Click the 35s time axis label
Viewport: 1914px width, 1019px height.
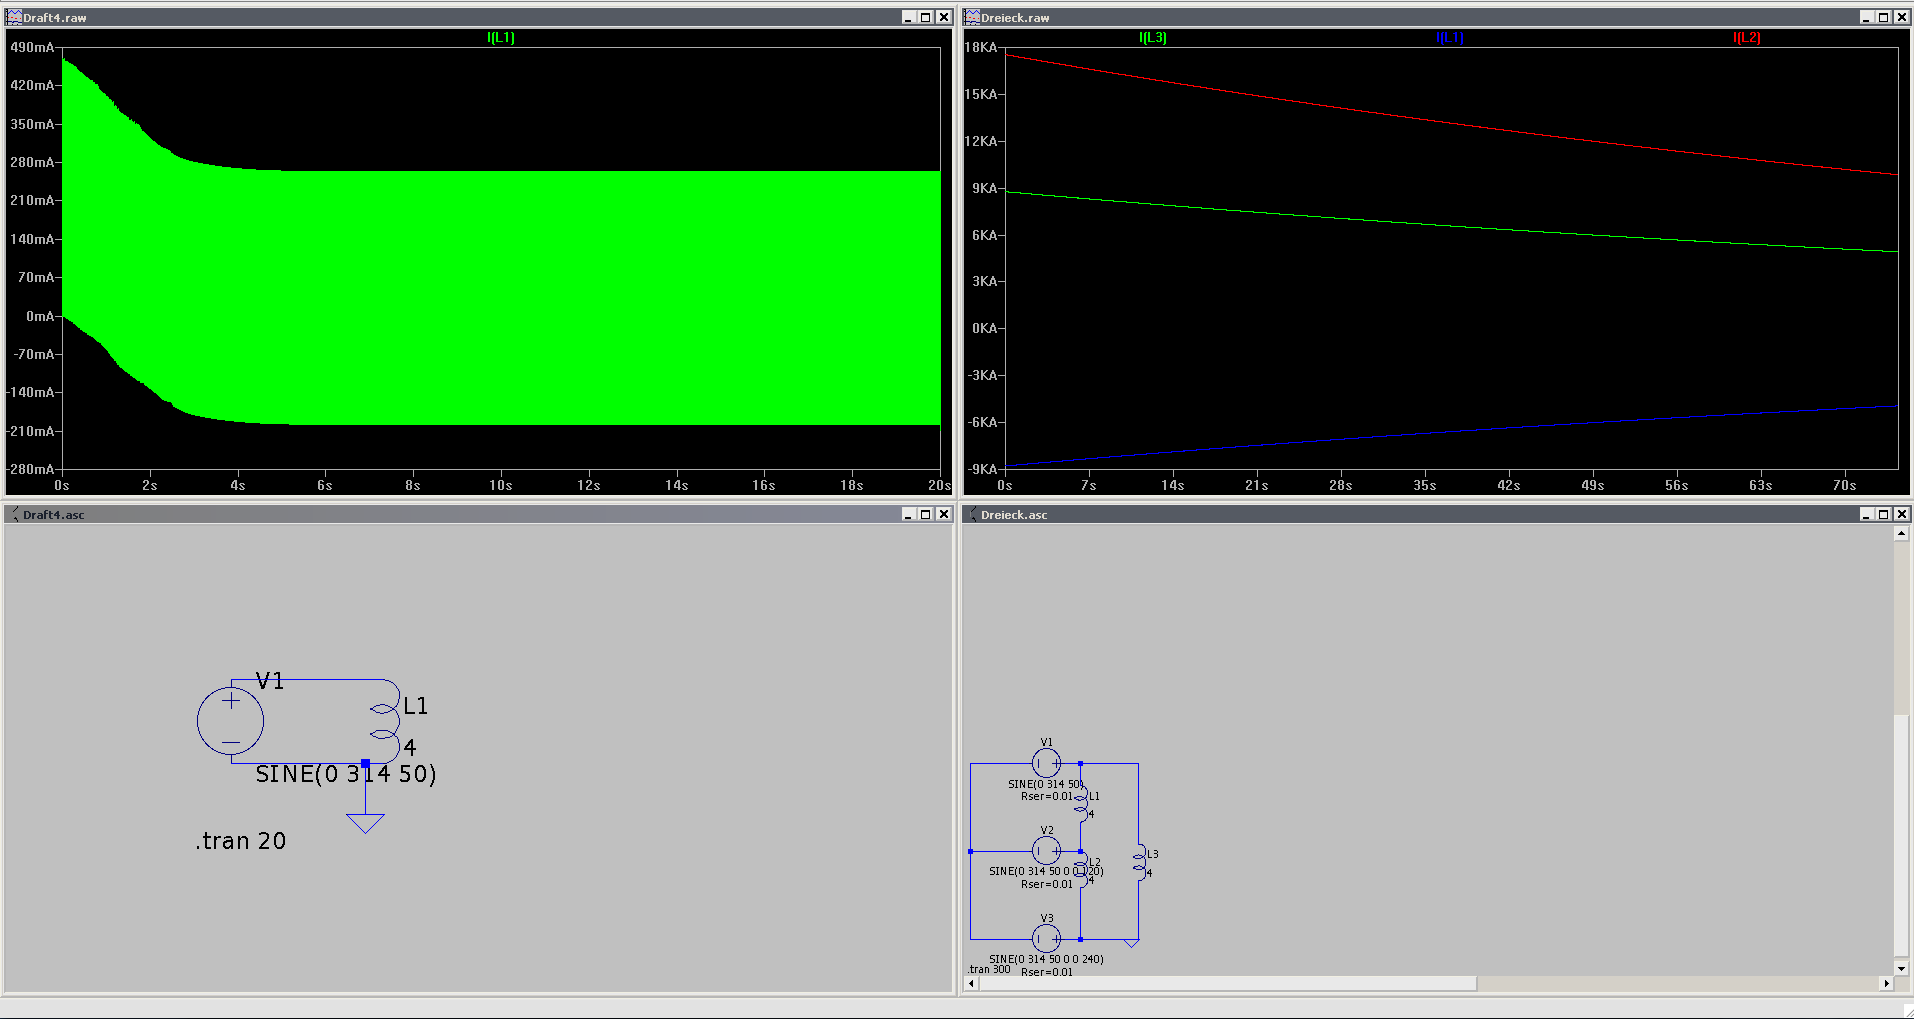tap(1425, 485)
